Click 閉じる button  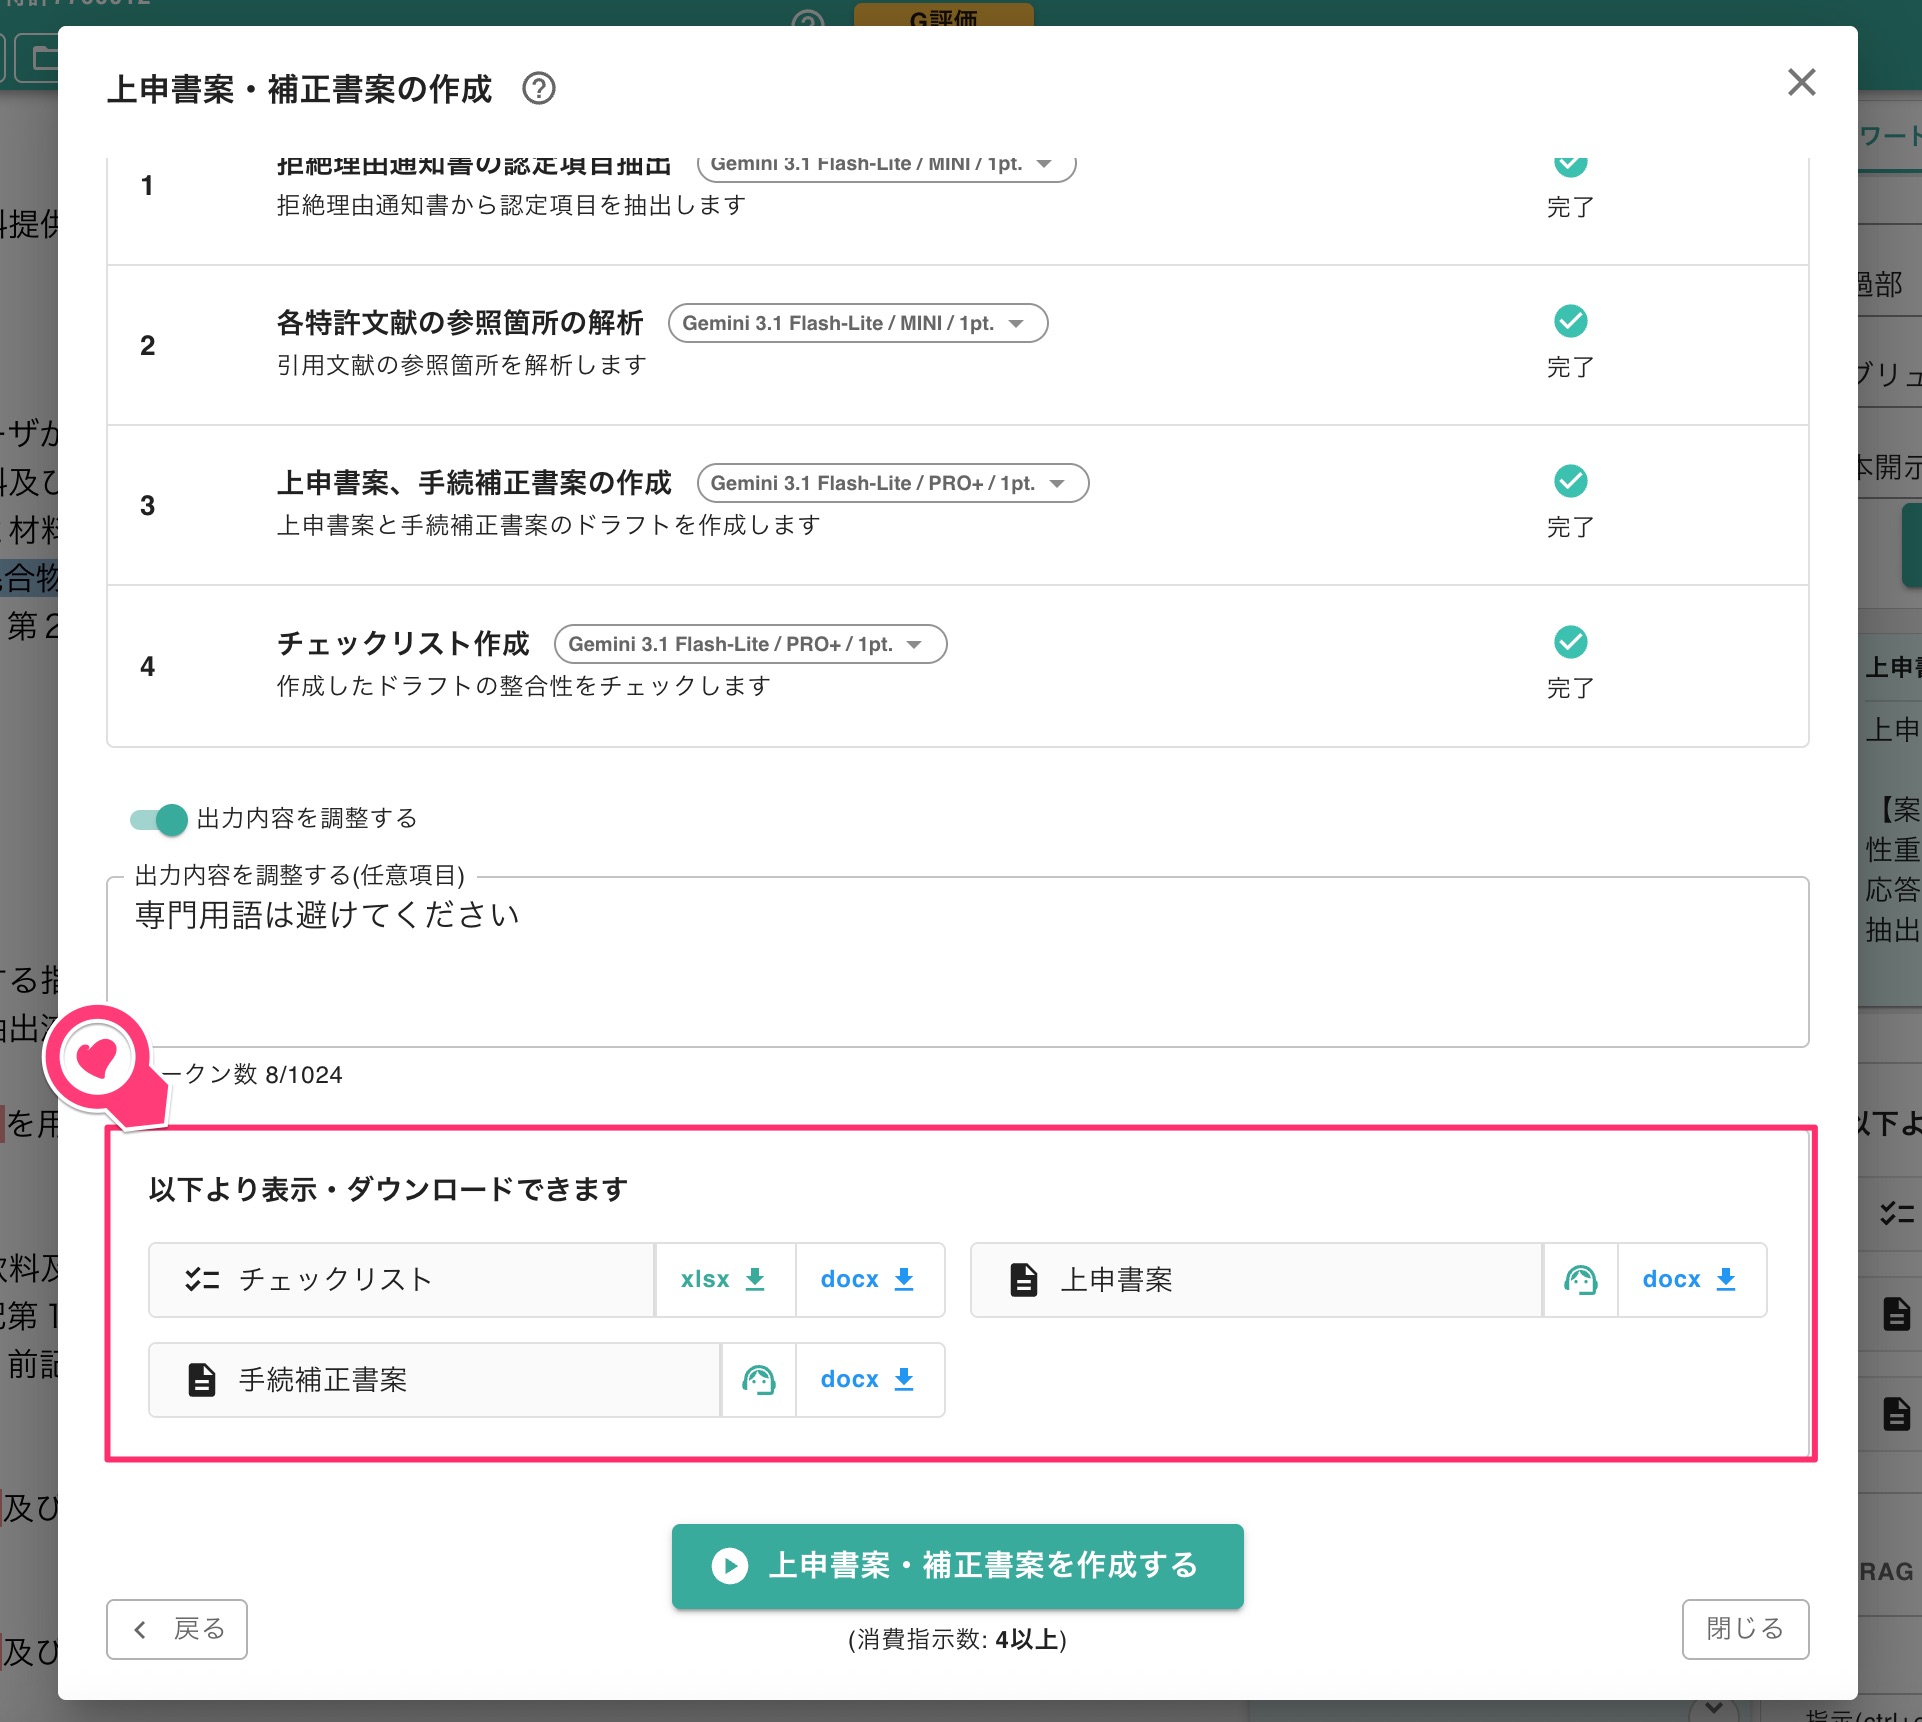(x=1745, y=1629)
